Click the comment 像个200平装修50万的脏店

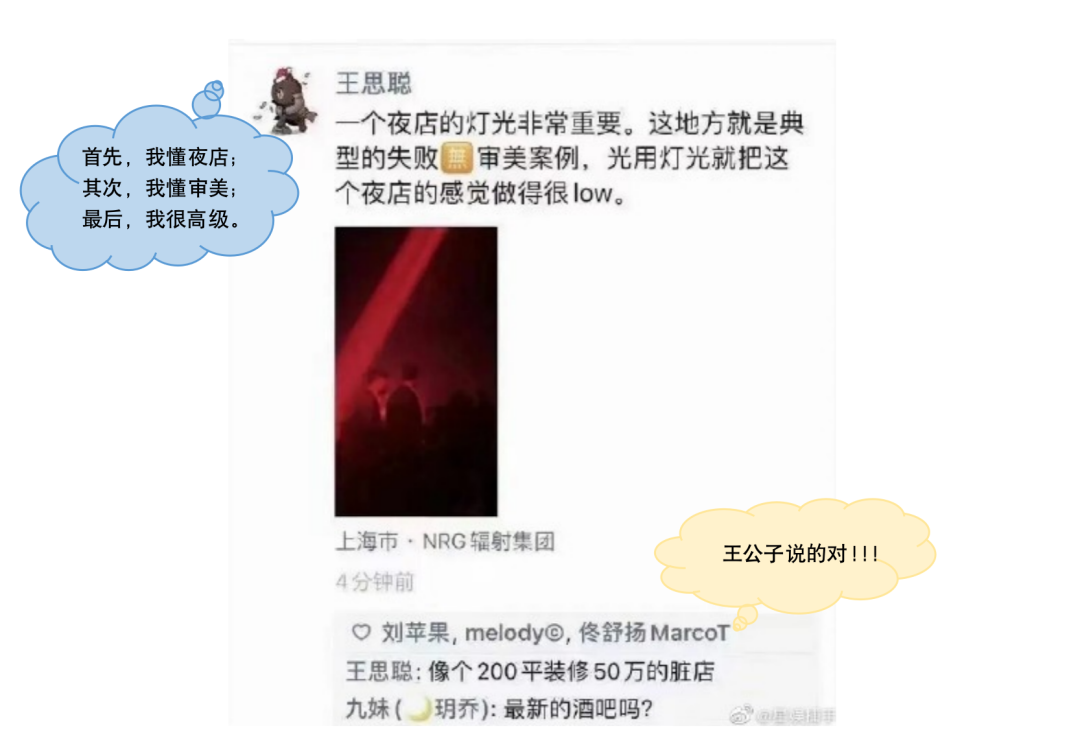tap(571, 671)
